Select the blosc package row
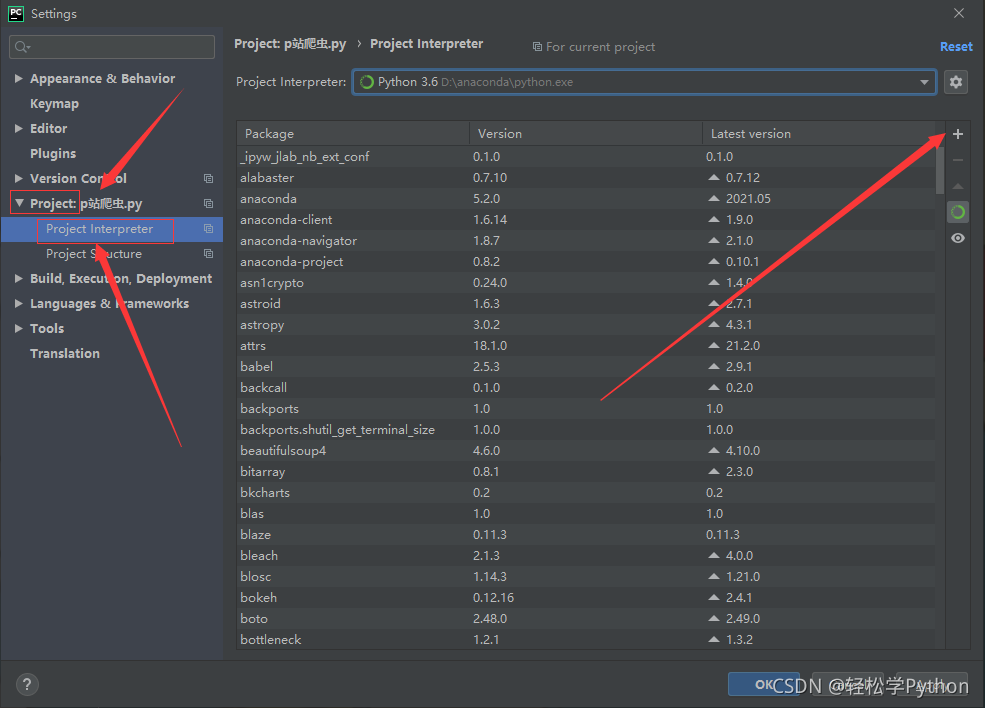The height and width of the screenshot is (708, 985). [585, 577]
